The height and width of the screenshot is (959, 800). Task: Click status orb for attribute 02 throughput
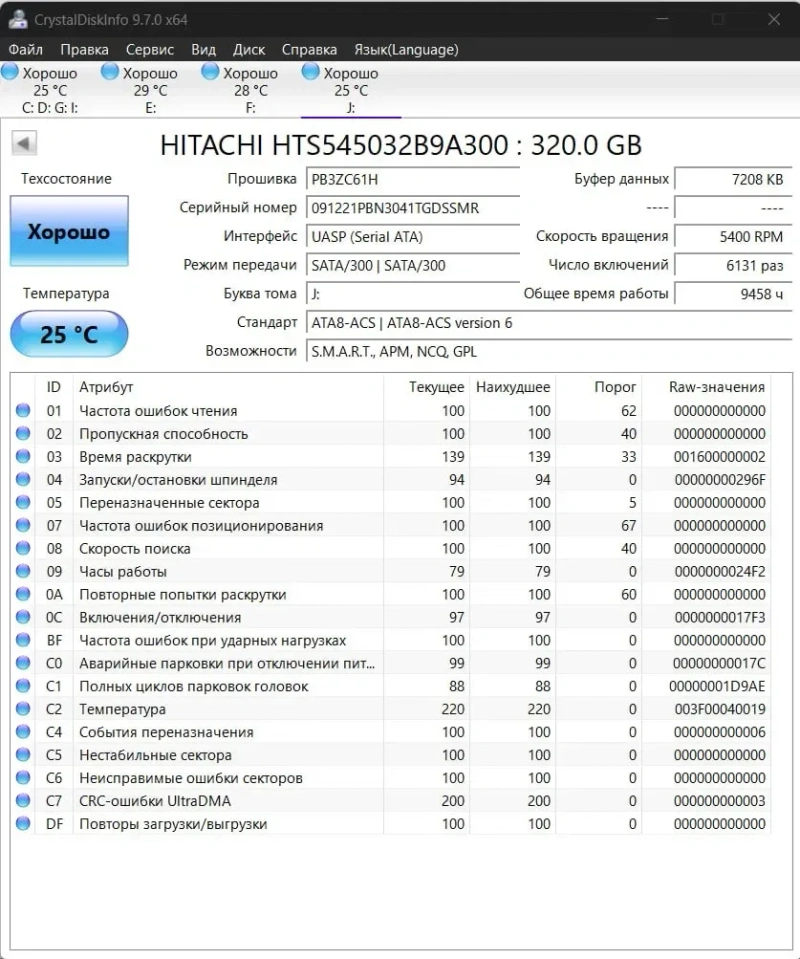pyautogui.click(x=23, y=434)
